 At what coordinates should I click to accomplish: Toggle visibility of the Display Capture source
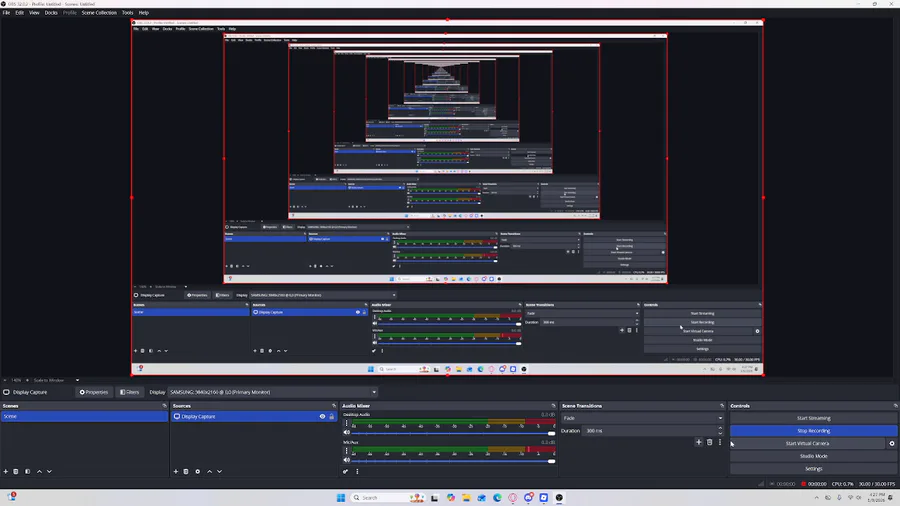[322, 417]
